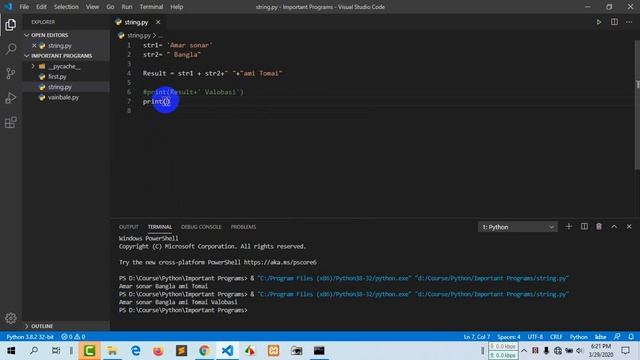Open Google Chrome from the taskbar
This screenshot has height=360, width=640.
tap(204, 351)
